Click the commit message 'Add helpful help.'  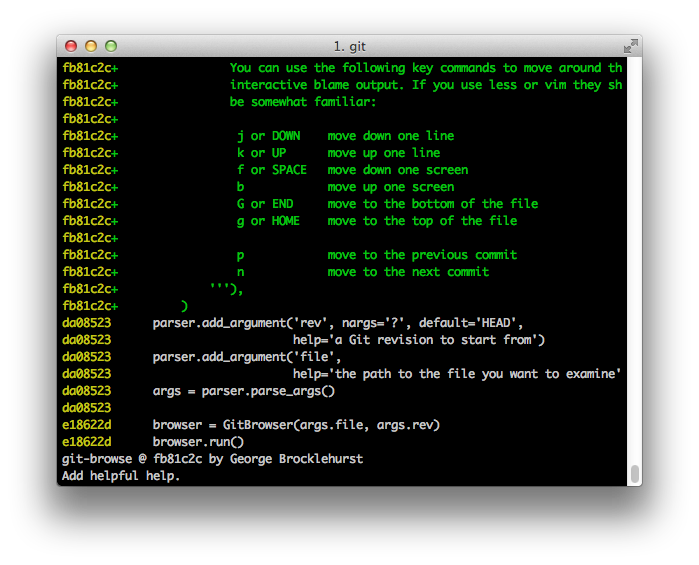click(x=121, y=476)
